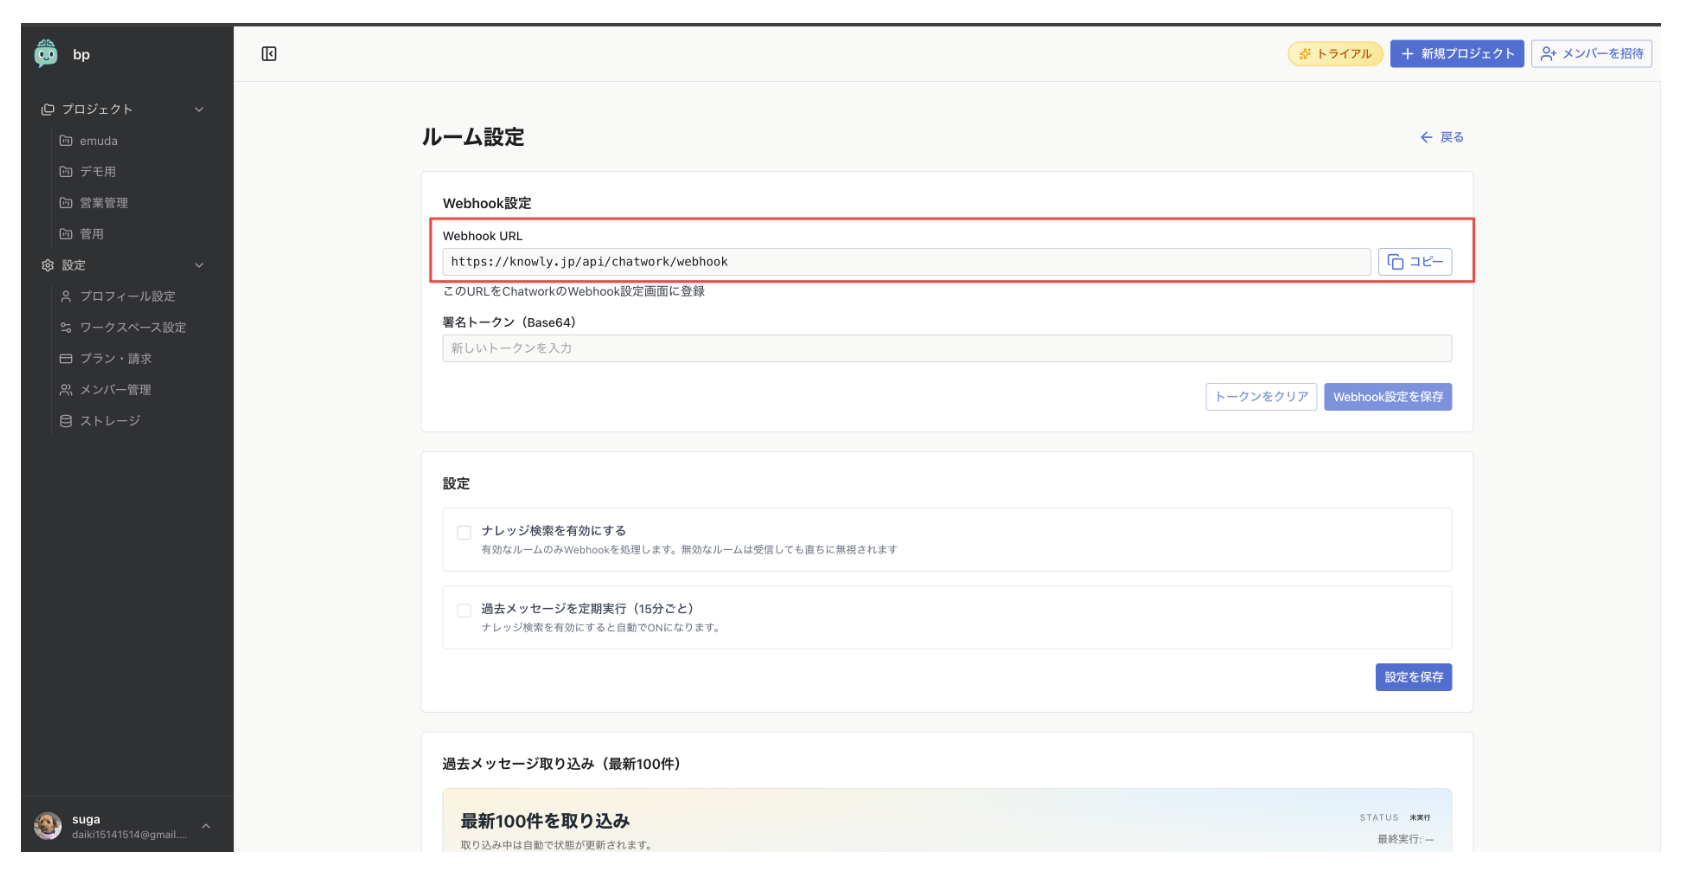This screenshot has height=872, width=1692.
Task: Collapse the 設定 section chevron
Action: click(x=199, y=266)
